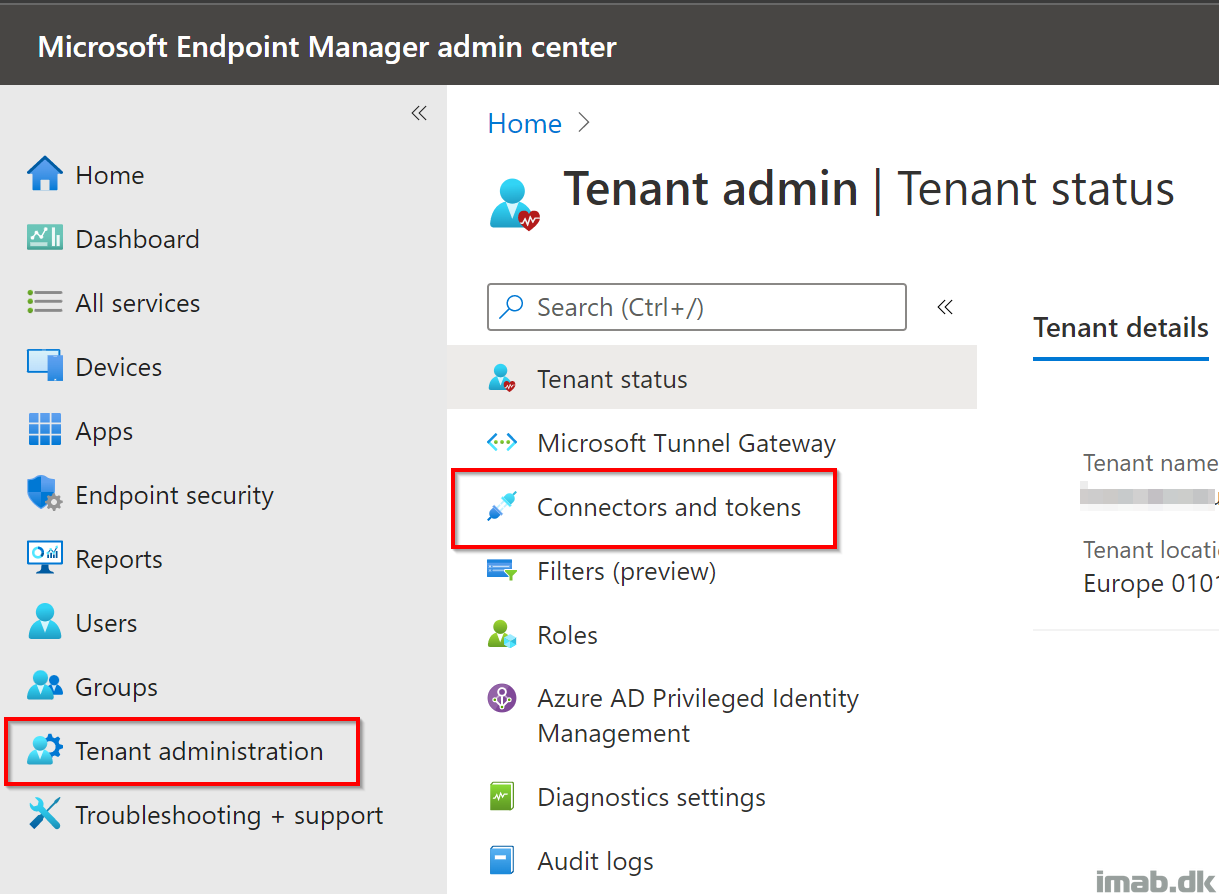Switch to the Tenant details tab
The image size is (1219, 894).
click(x=1120, y=327)
